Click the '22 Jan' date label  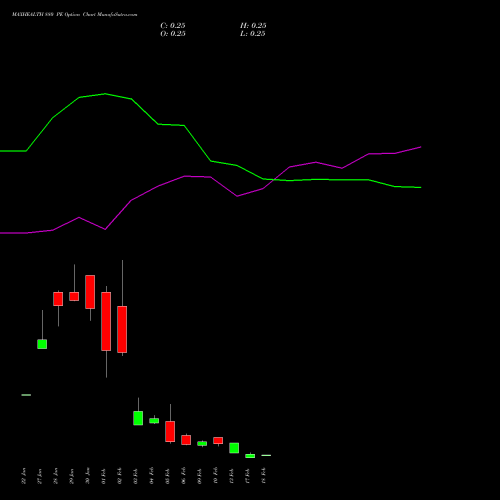[23, 476]
